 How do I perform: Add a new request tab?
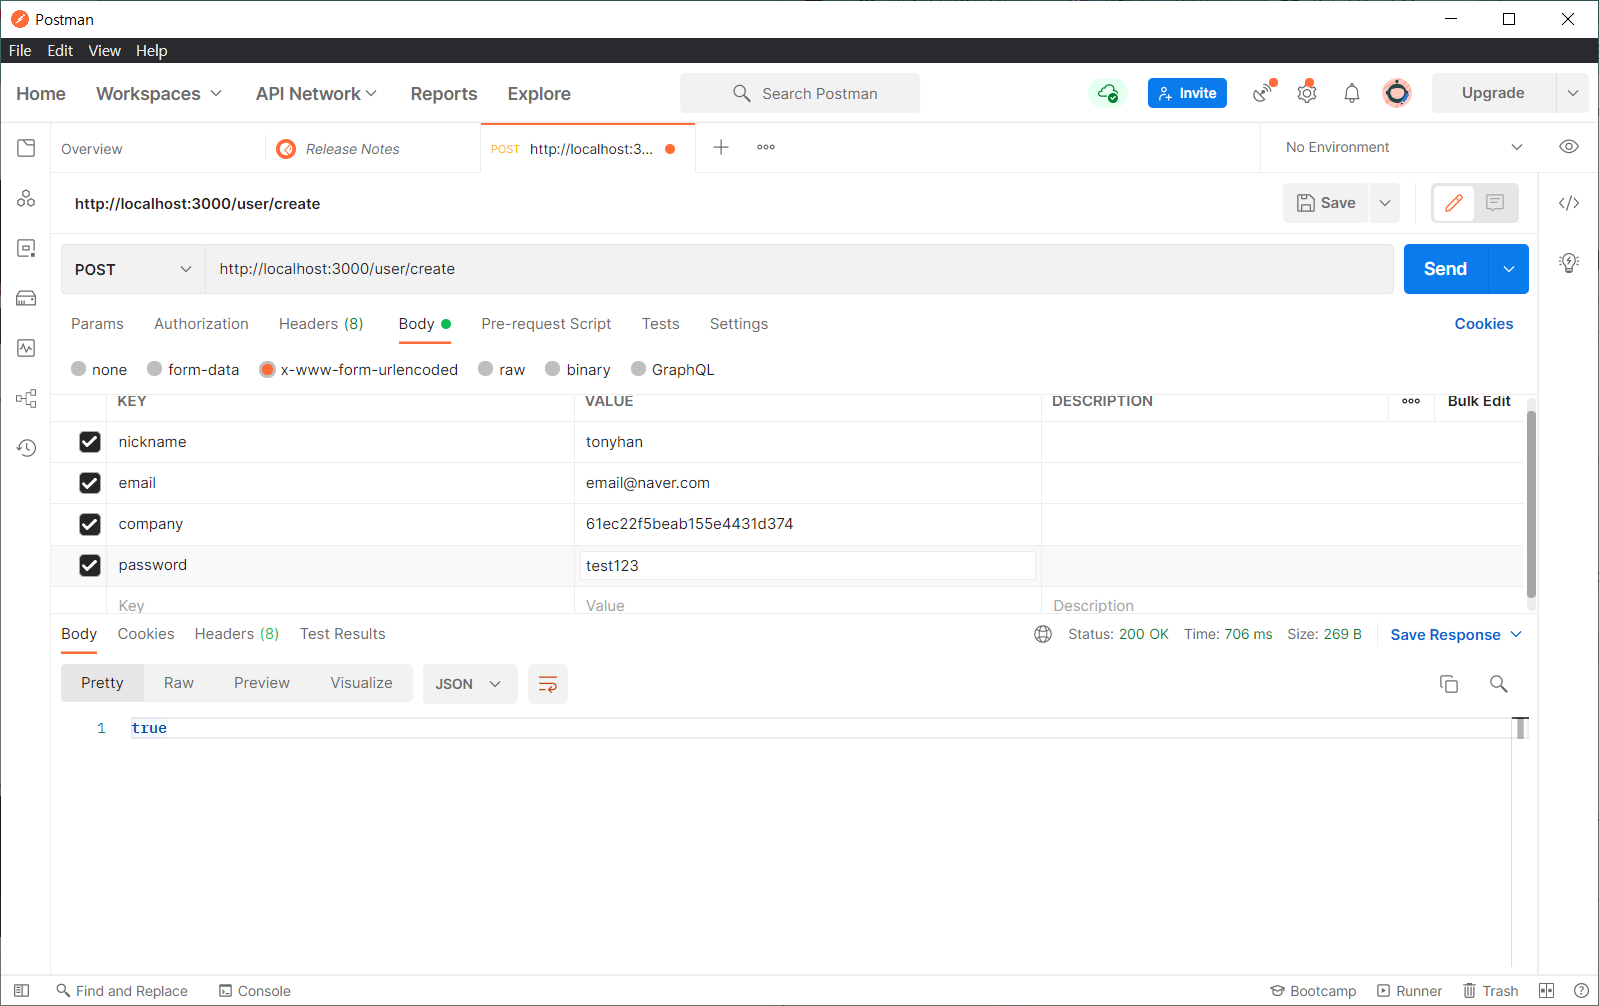[721, 147]
